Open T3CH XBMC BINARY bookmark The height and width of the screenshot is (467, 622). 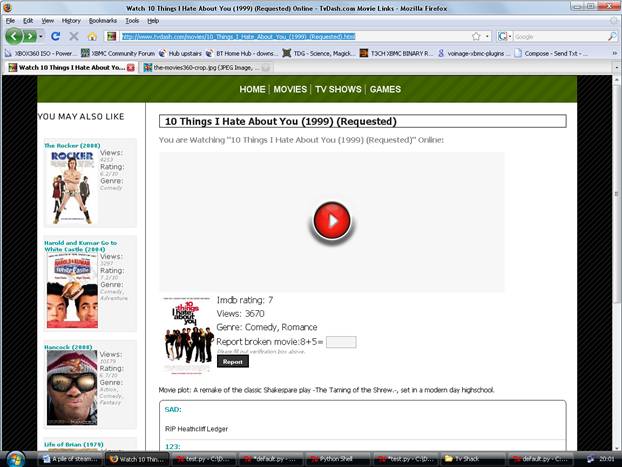396,53
